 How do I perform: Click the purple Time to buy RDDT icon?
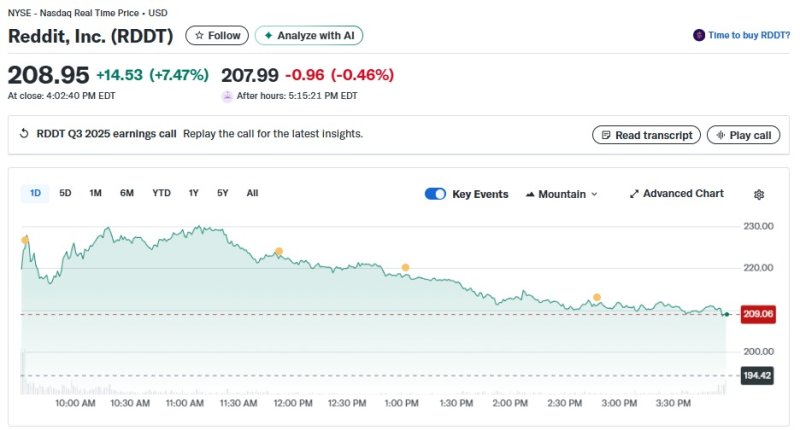[698, 35]
